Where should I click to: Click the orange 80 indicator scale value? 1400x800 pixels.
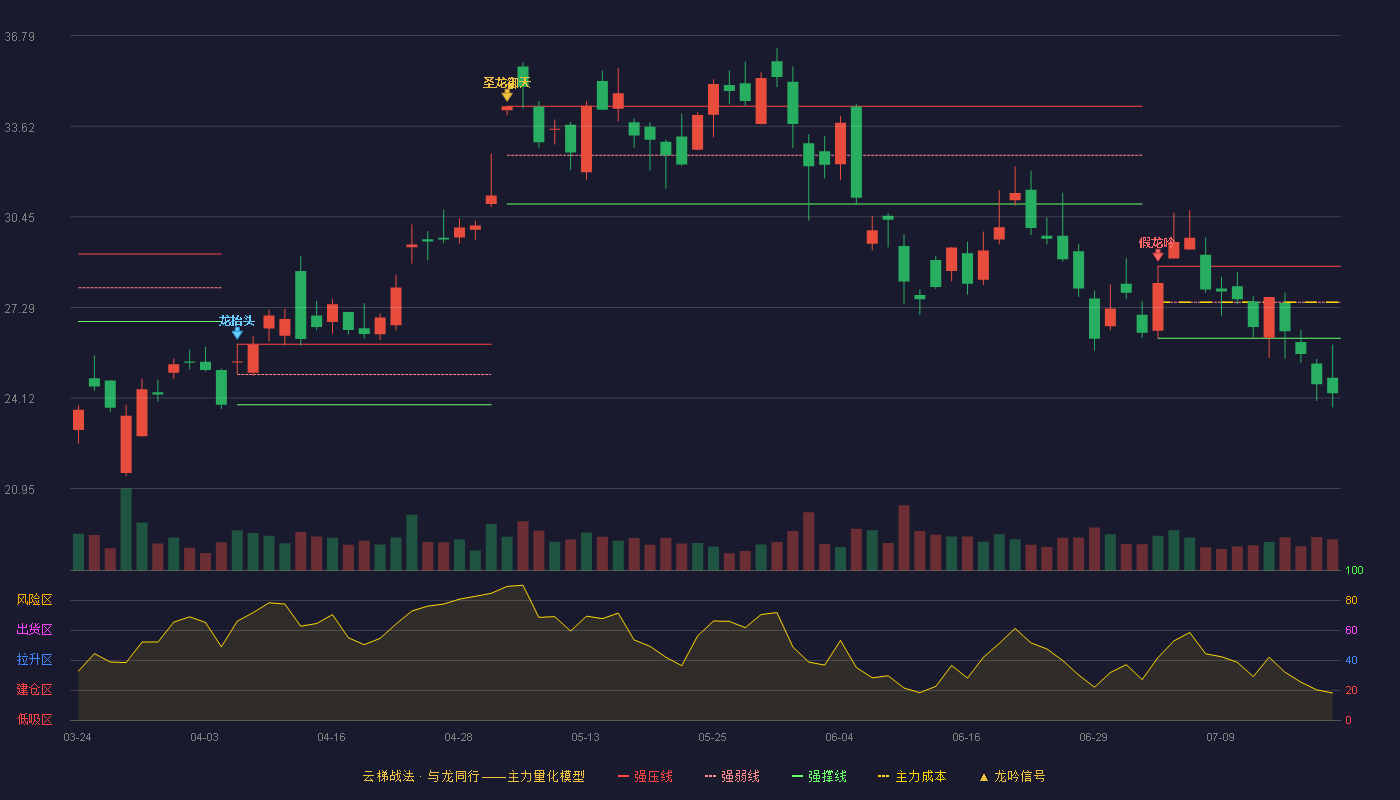pos(1351,600)
